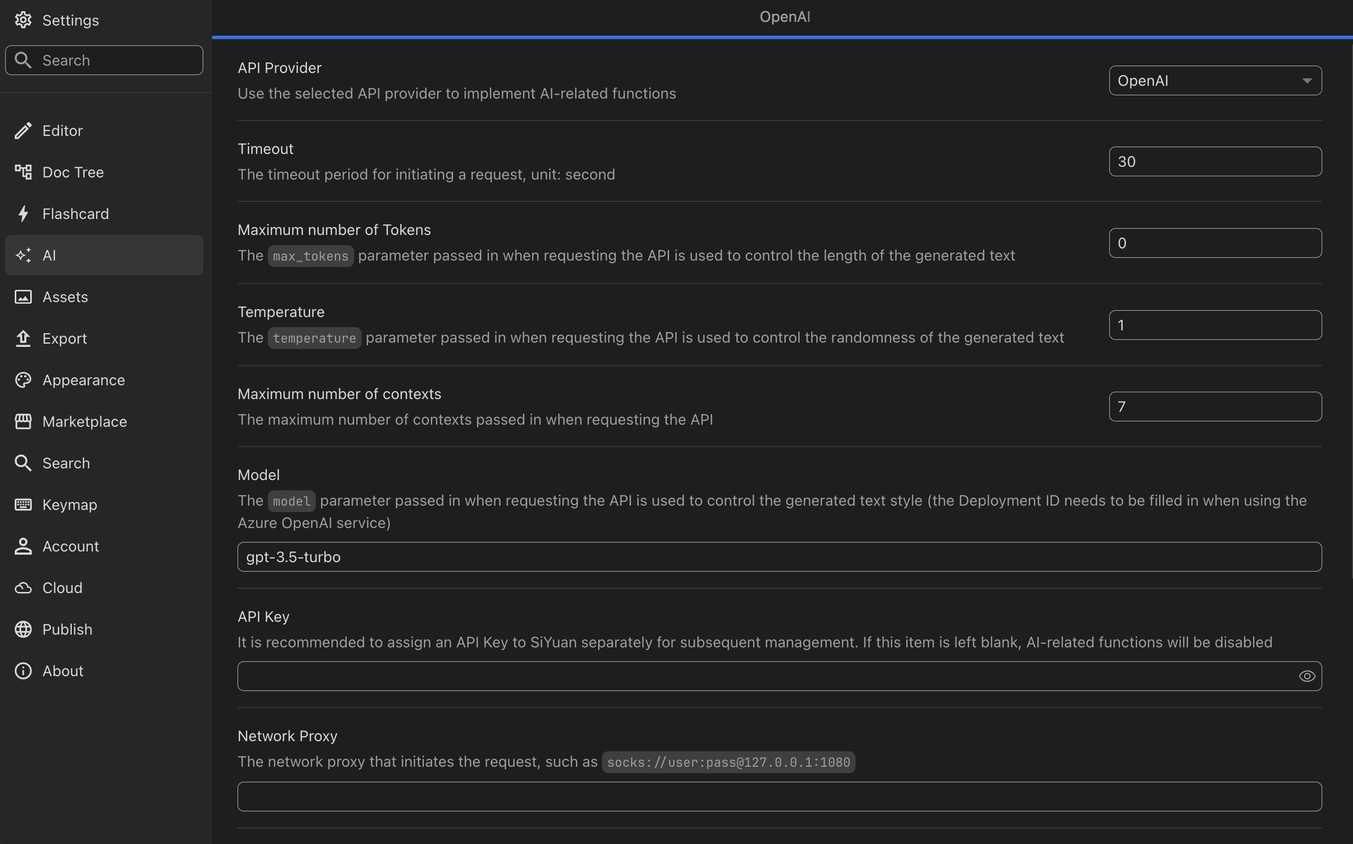This screenshot has height=844, width=1353.
Task: Open Account settings label
Action: [70, 546]
